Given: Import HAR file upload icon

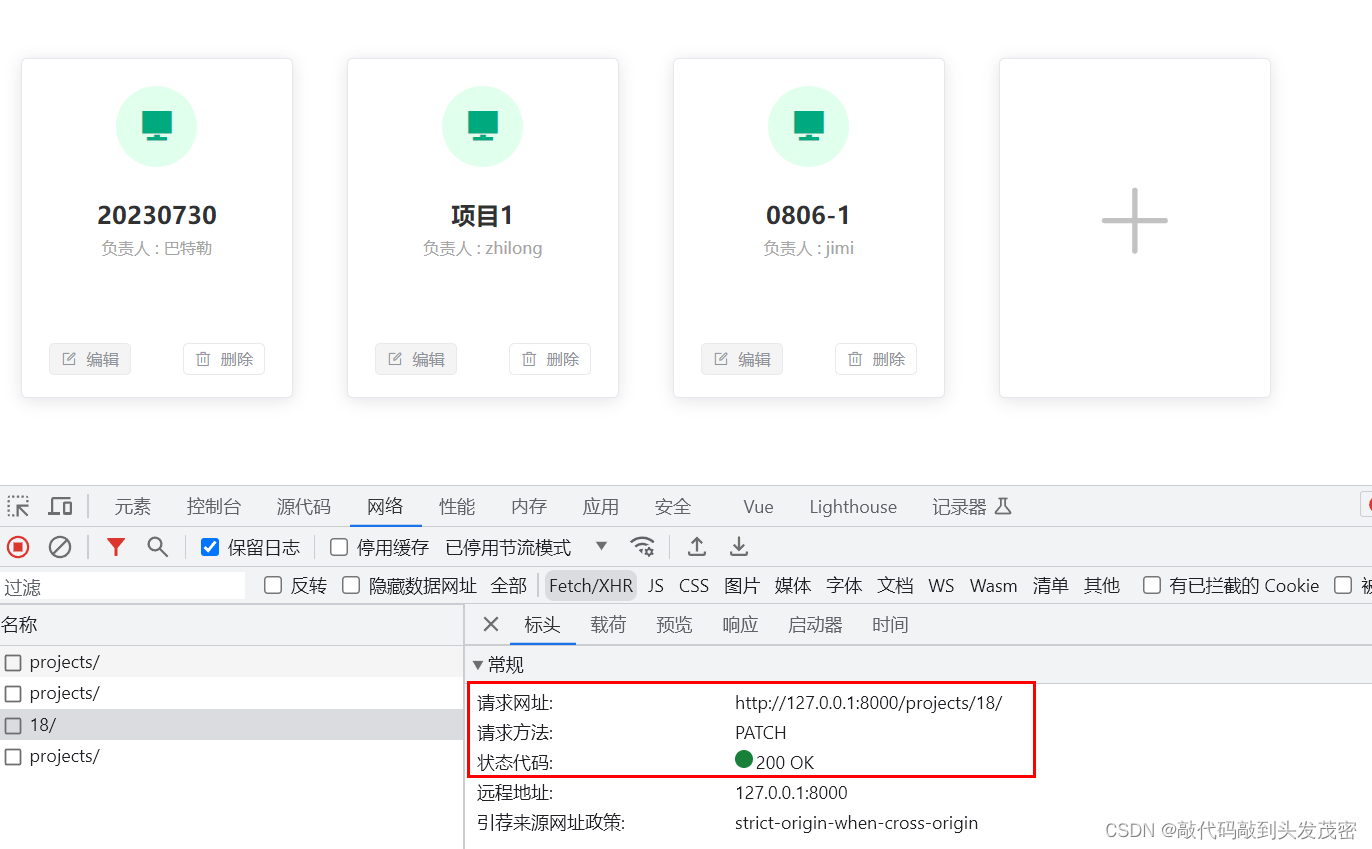Looking at the screenshot, I should click(x=697, y=547).
